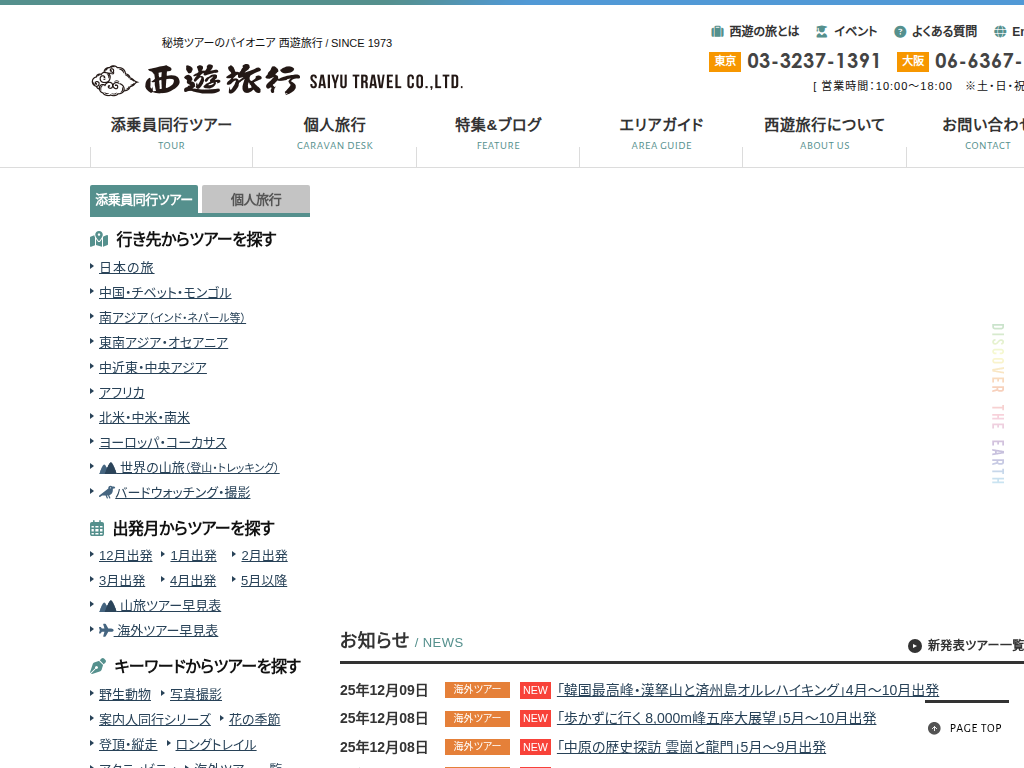Open the エリアガイド AREA GUIDE menu
1024x768 pixels.
tap(661, 133)
